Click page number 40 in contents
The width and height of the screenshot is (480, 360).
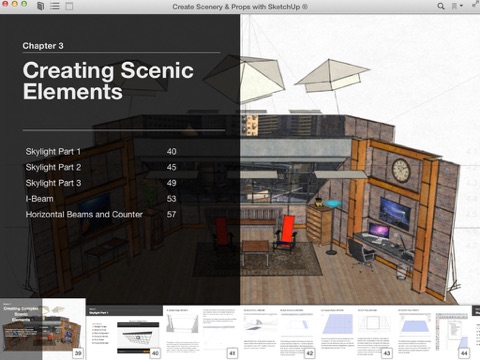tap(171, 152)
